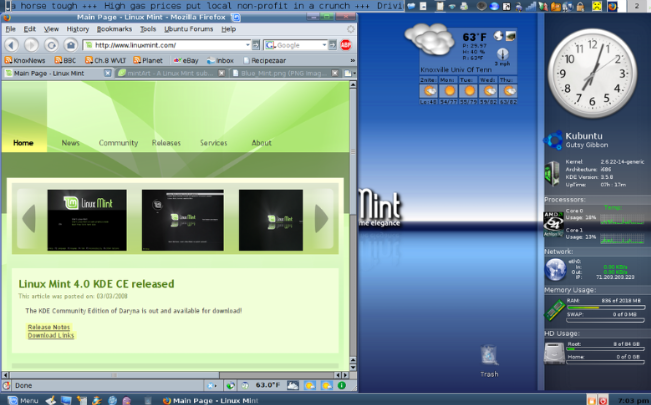Click the search arrow beside the Google box
Image resolution: width=651 pixels, height=405 pixels.
(332, 45)
